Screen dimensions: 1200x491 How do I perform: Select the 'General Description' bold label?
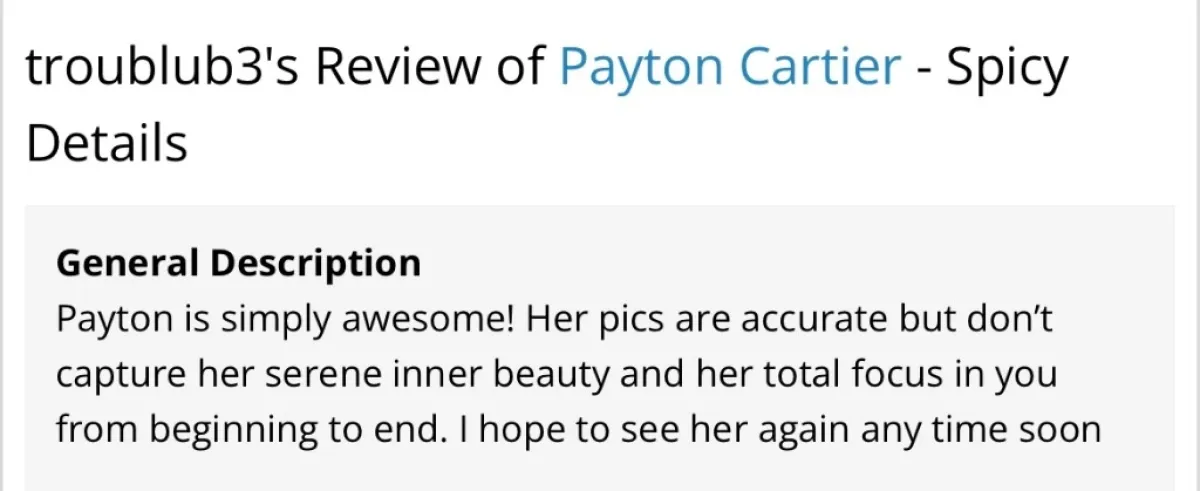238,264
